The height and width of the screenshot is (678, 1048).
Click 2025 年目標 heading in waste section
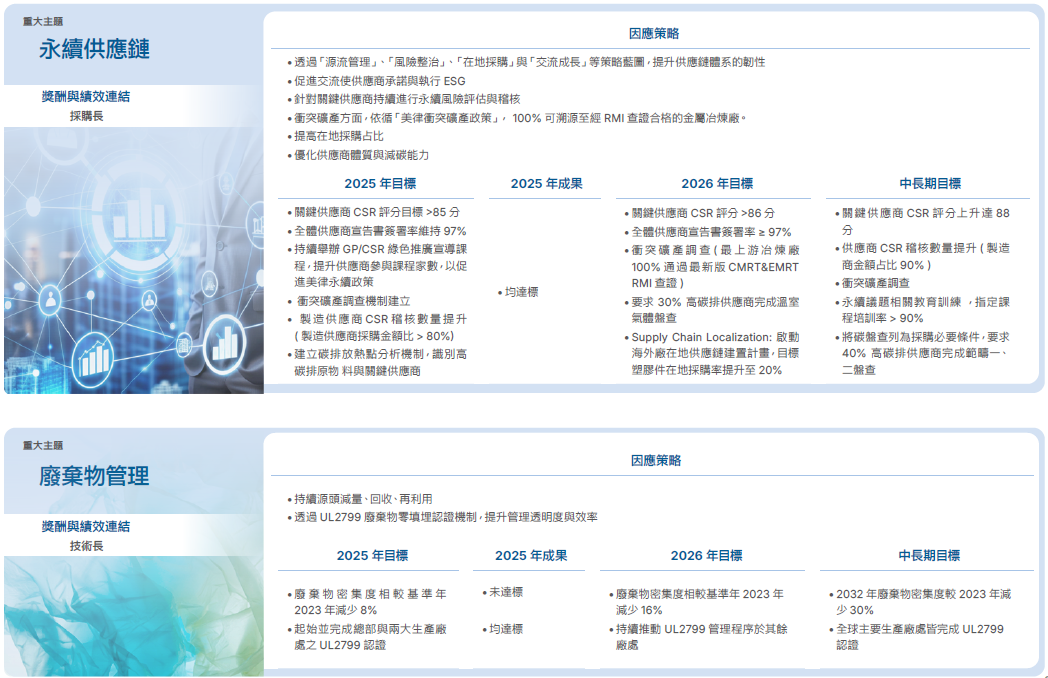pos(372,555)
